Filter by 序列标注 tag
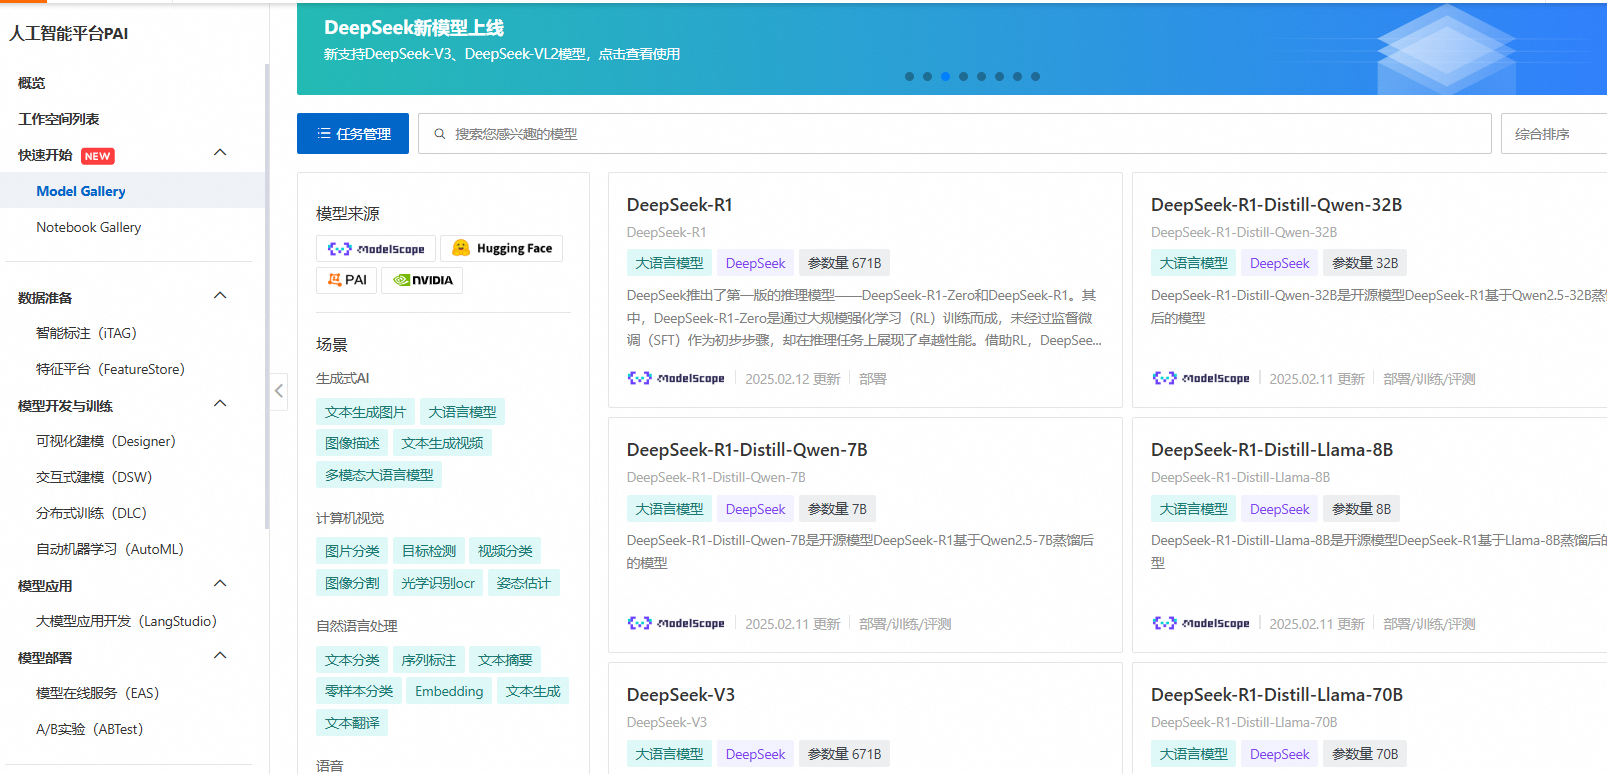The height and width of the screenshot is (774, 1607). (x=429, y=660)
